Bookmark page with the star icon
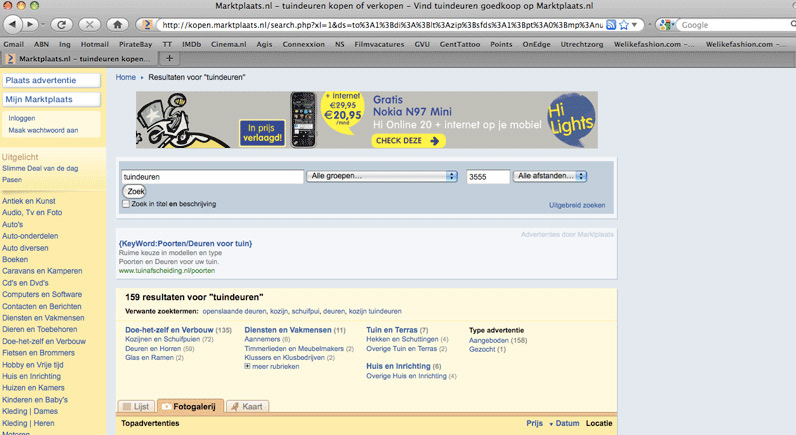 [624, 24]
